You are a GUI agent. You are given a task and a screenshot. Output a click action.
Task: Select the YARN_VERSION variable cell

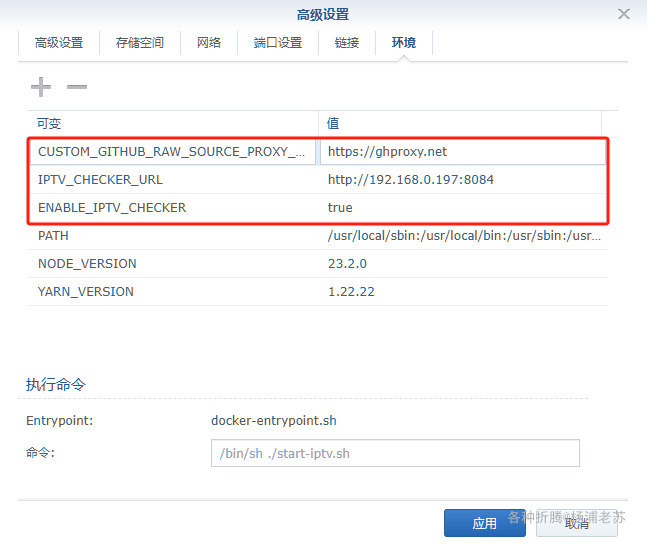(x=173, y=292)
